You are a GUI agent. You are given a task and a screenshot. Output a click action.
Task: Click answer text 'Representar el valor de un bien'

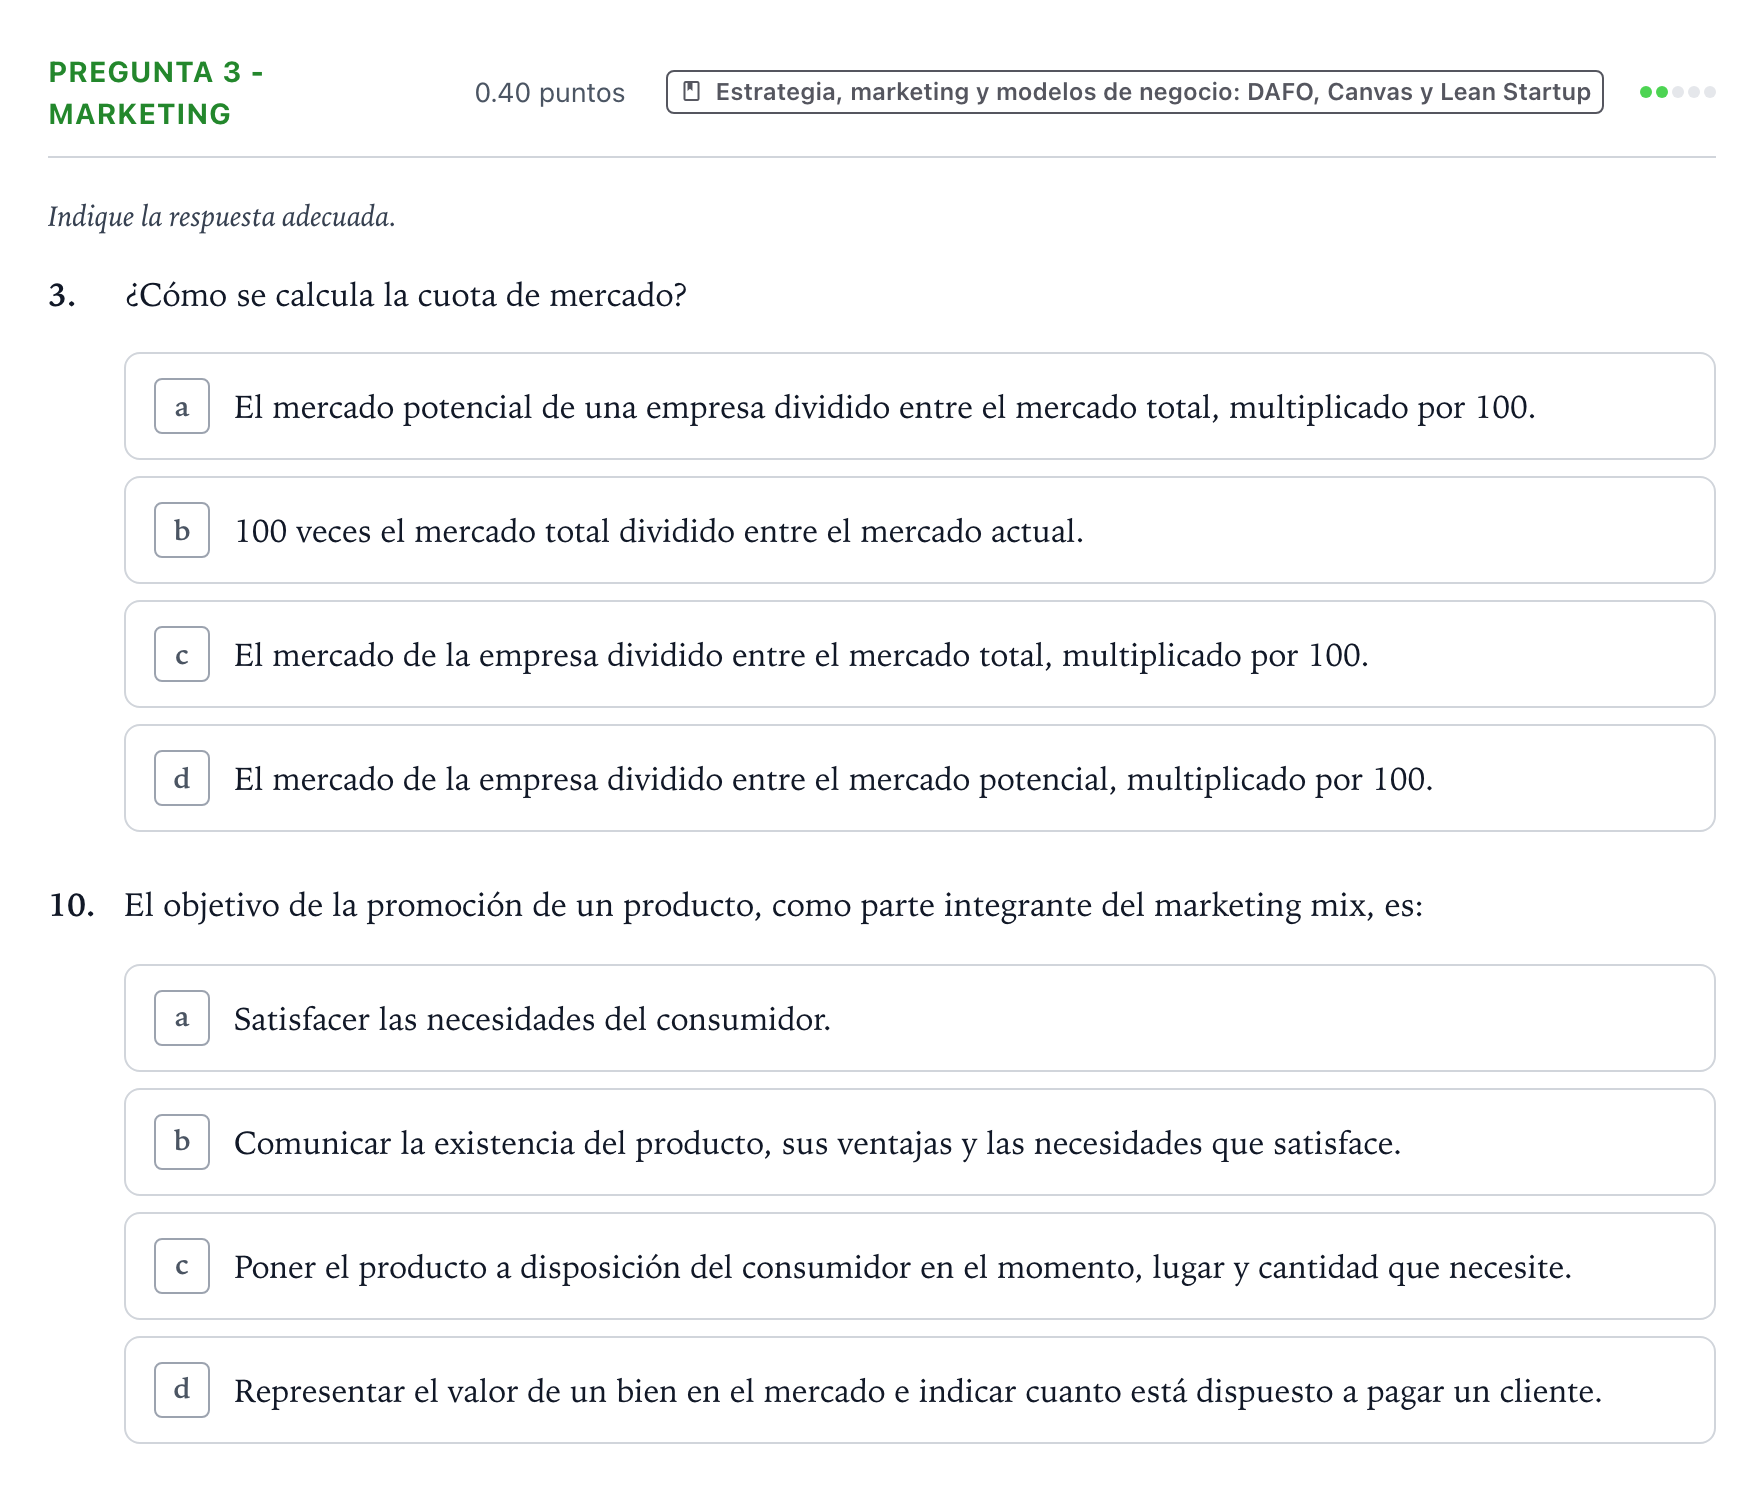click(456, 1391)
